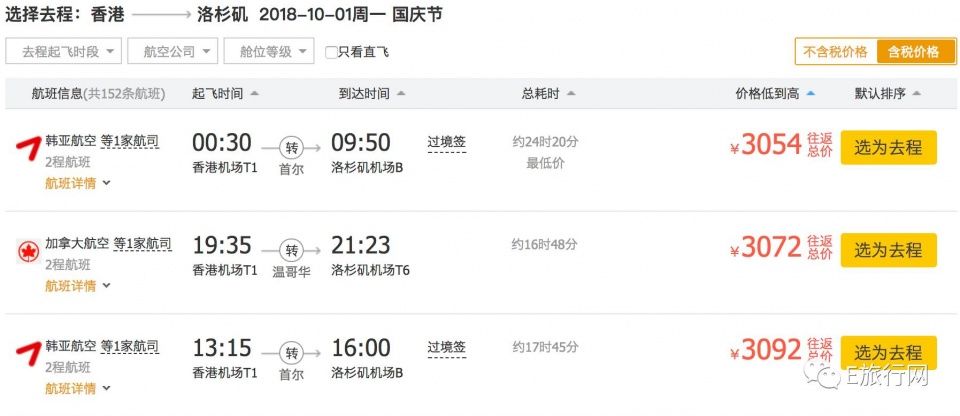The image size is (960, 416).
Task: Enable the 只看直飞 checkbox
Action: [x=331, y=52]
